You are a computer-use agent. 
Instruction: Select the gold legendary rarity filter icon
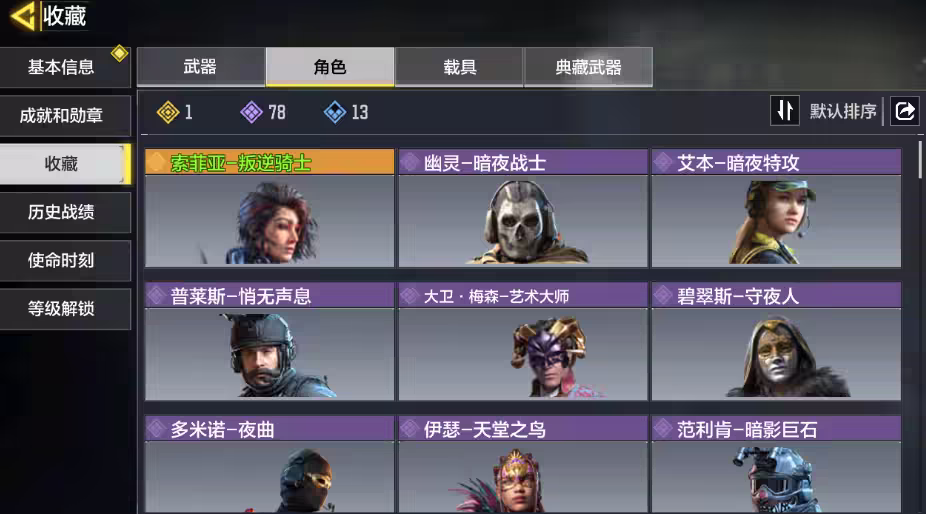tap(168, 112)
